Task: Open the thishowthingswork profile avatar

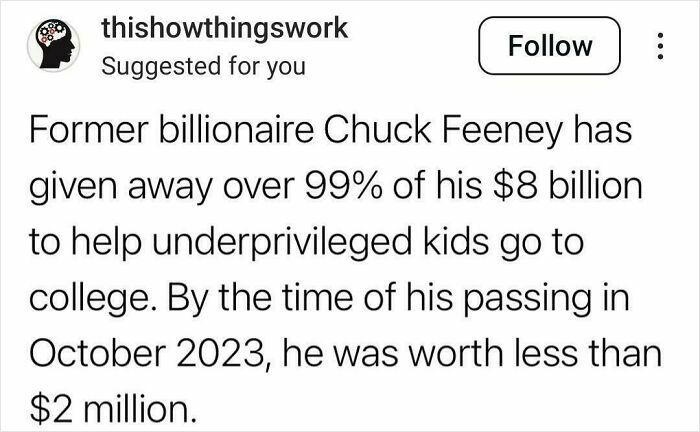Action: (53, 45)
